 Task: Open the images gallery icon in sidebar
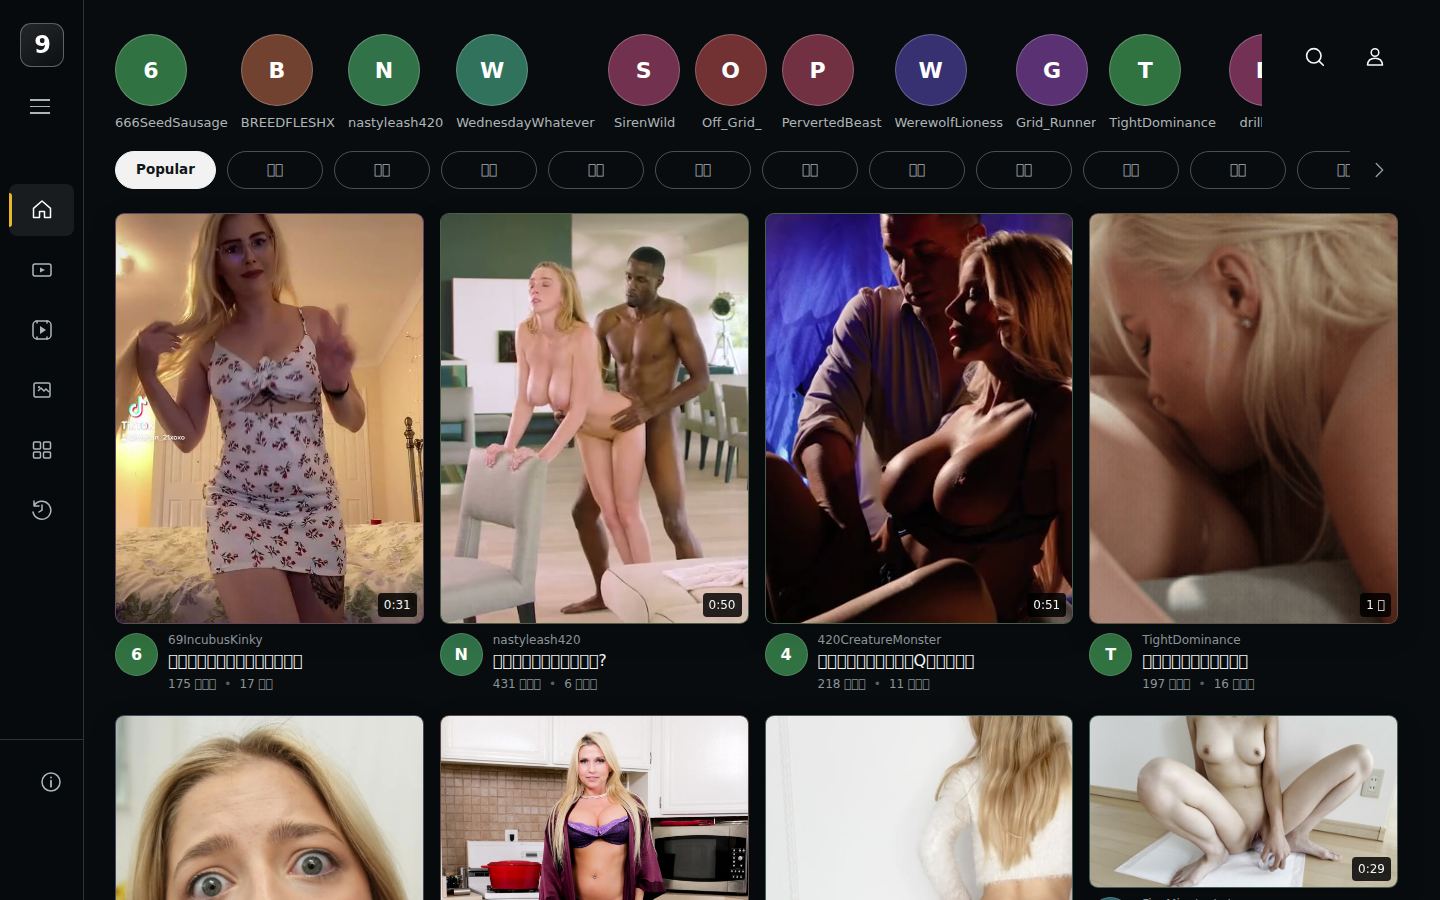[42, 390]
